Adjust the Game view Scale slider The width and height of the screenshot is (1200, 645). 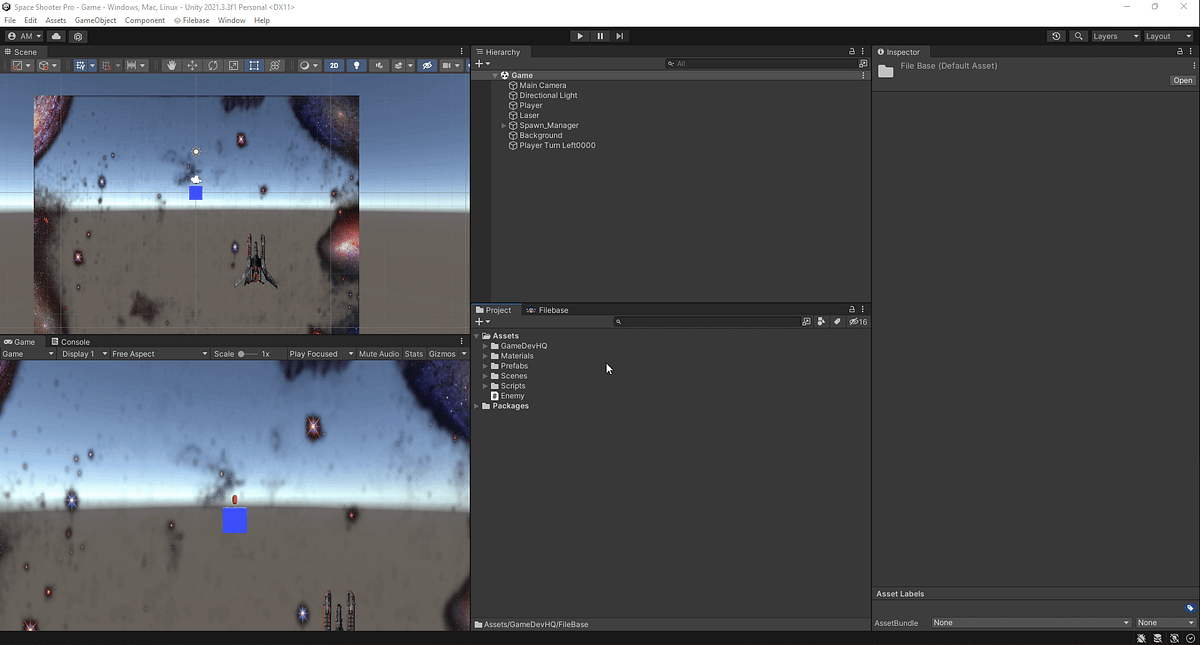point(247,354)
